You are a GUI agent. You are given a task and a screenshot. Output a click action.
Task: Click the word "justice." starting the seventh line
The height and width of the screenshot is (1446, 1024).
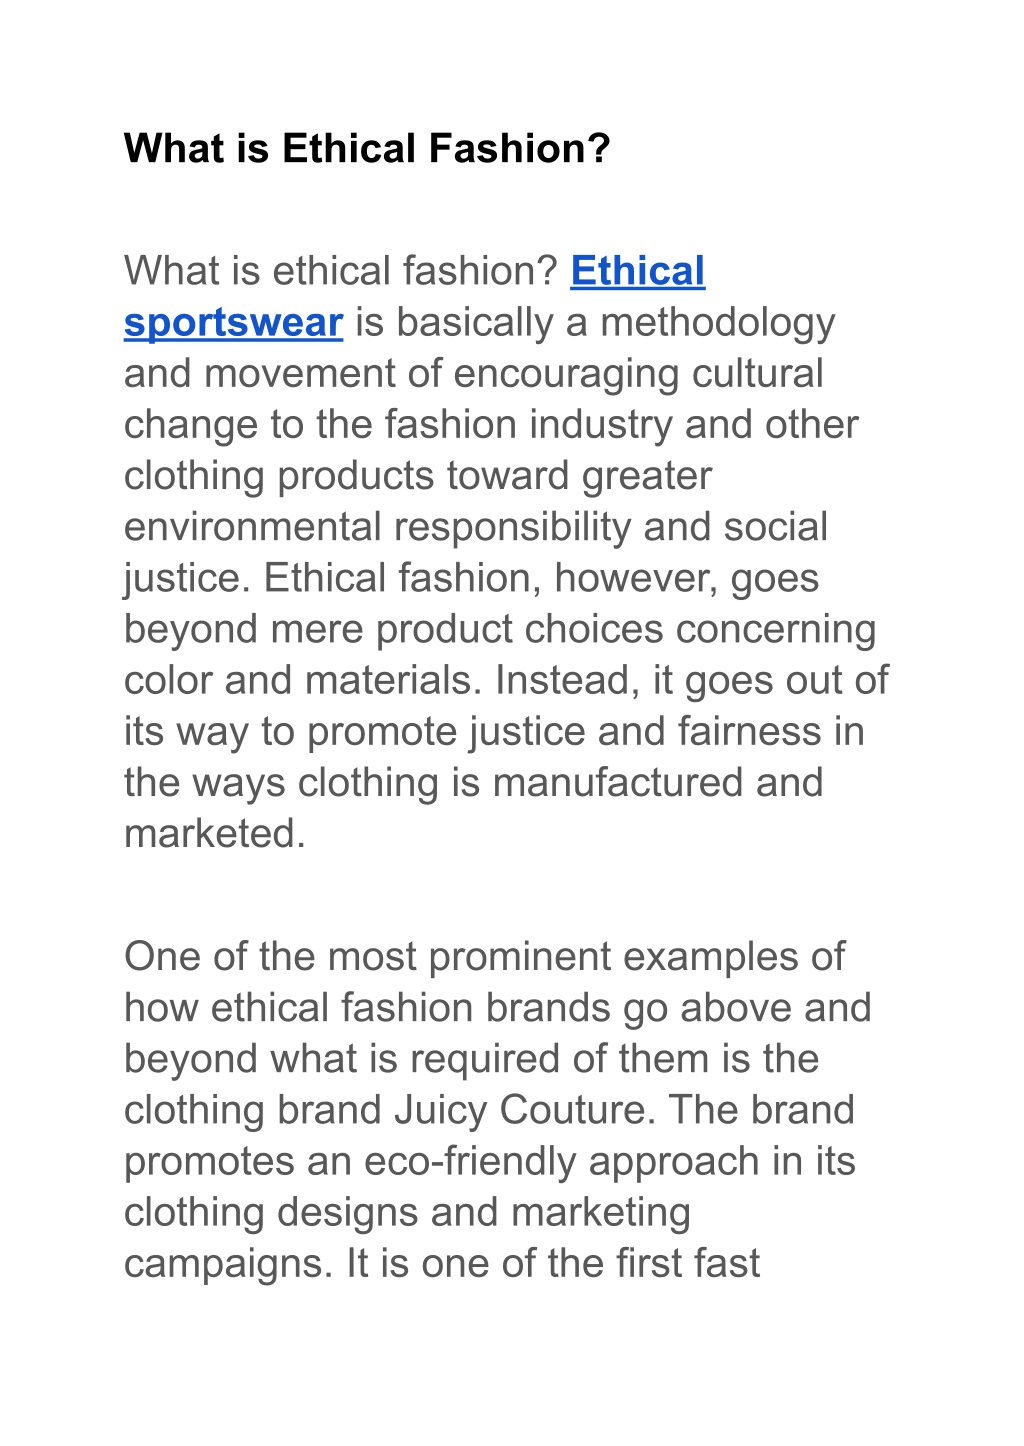click(187, 578)
